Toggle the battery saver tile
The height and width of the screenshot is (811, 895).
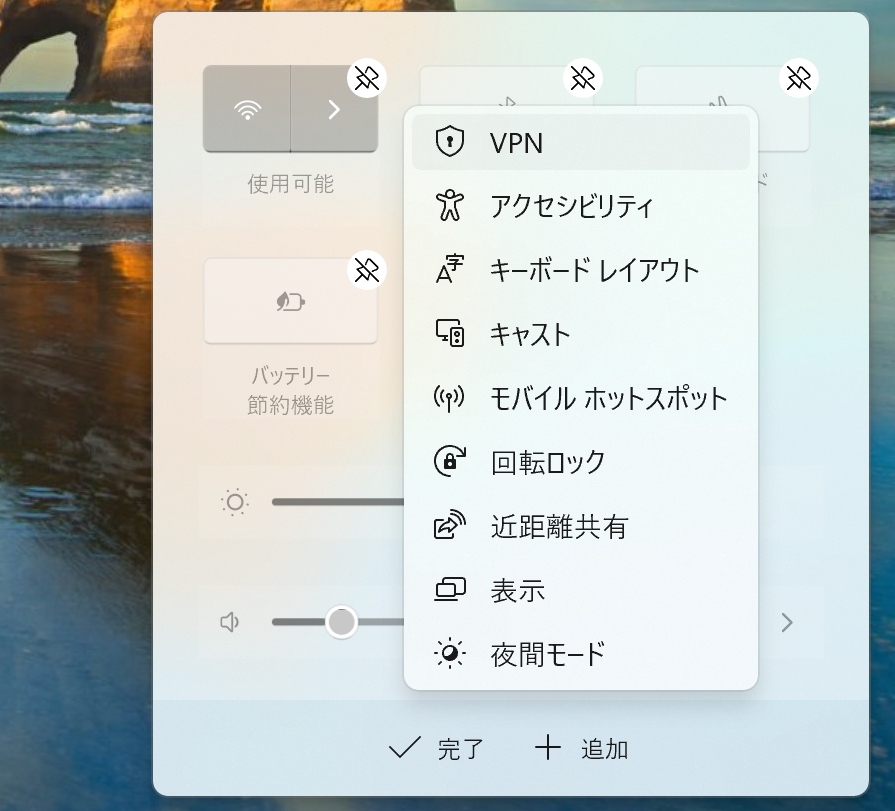(291, 301)
